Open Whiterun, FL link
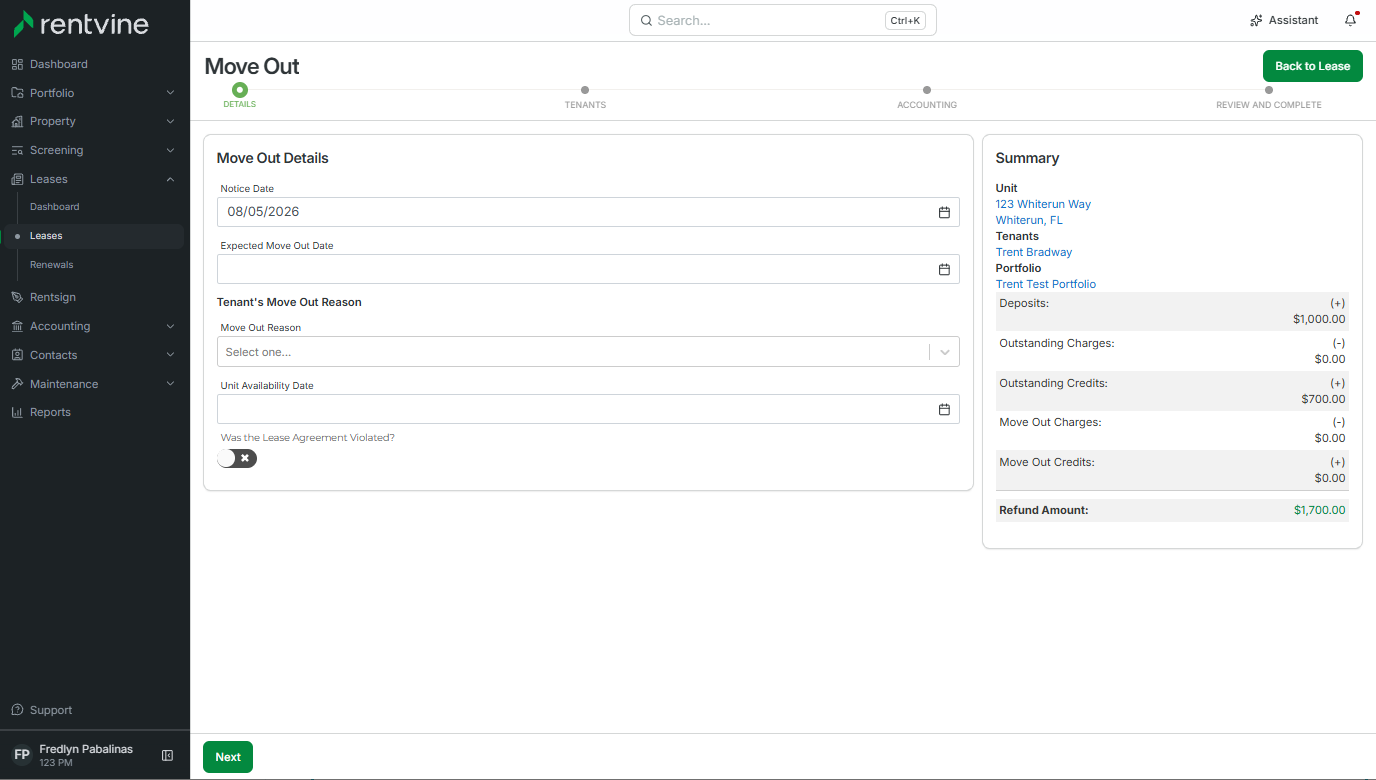 click(x=1029, y=220)
